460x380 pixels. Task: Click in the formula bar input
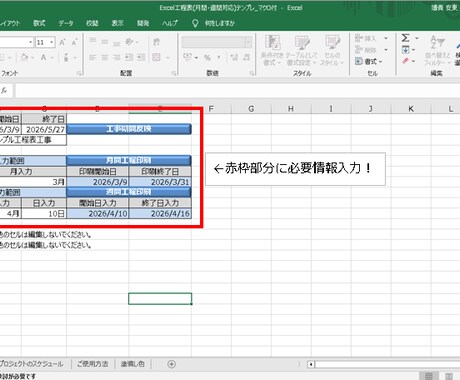[237, 90]
